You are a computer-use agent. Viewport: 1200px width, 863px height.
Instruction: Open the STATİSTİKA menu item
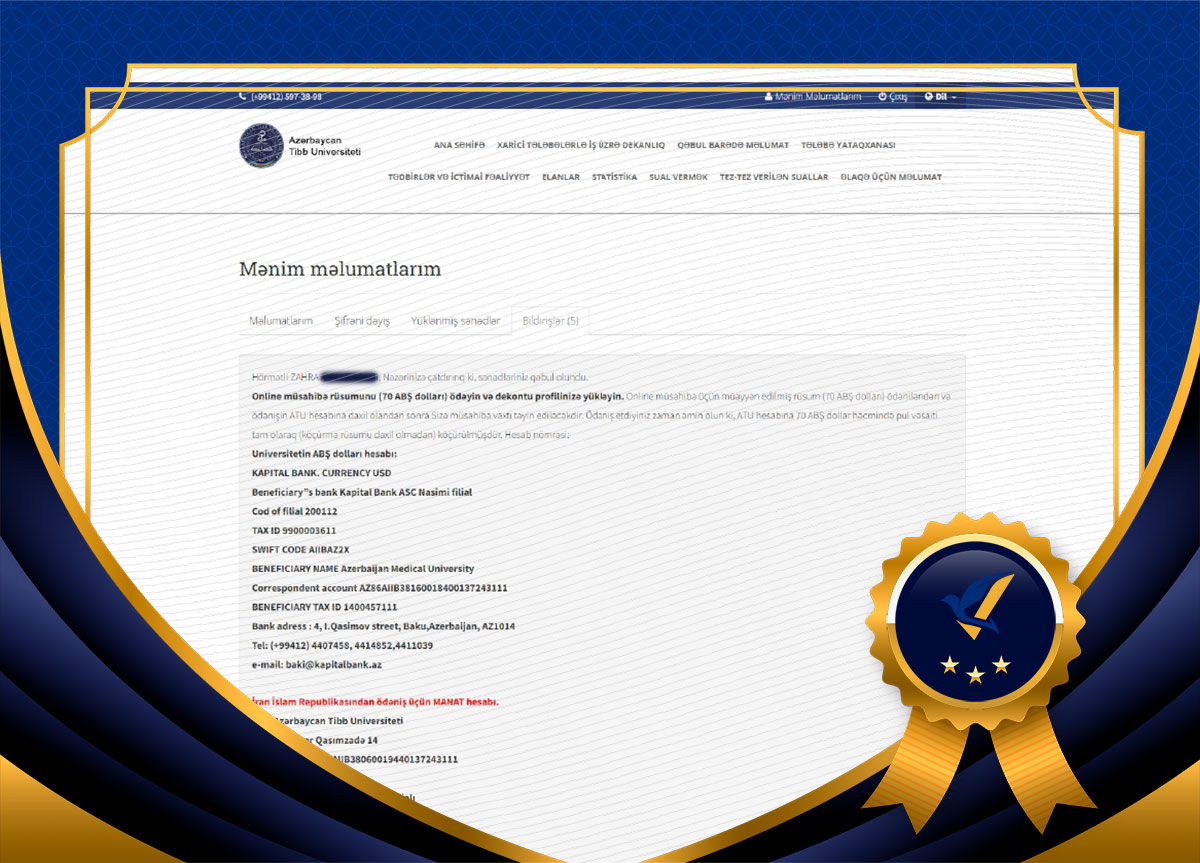(x=614, y=177)
